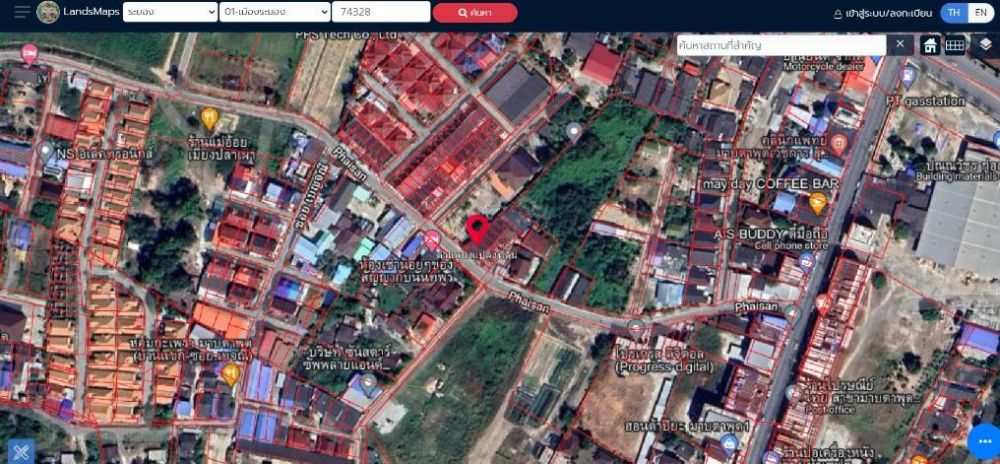Click the home icon on the map toolbar
1000x464 pixels.
(x=929, y=45)
